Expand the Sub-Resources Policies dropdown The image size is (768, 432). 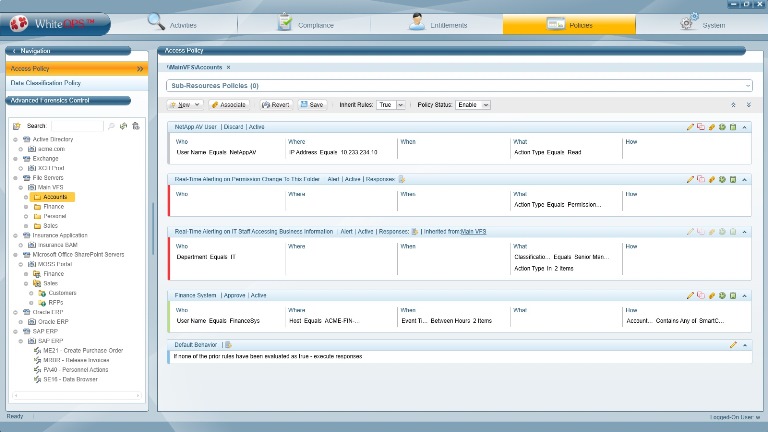click(746, 86)
